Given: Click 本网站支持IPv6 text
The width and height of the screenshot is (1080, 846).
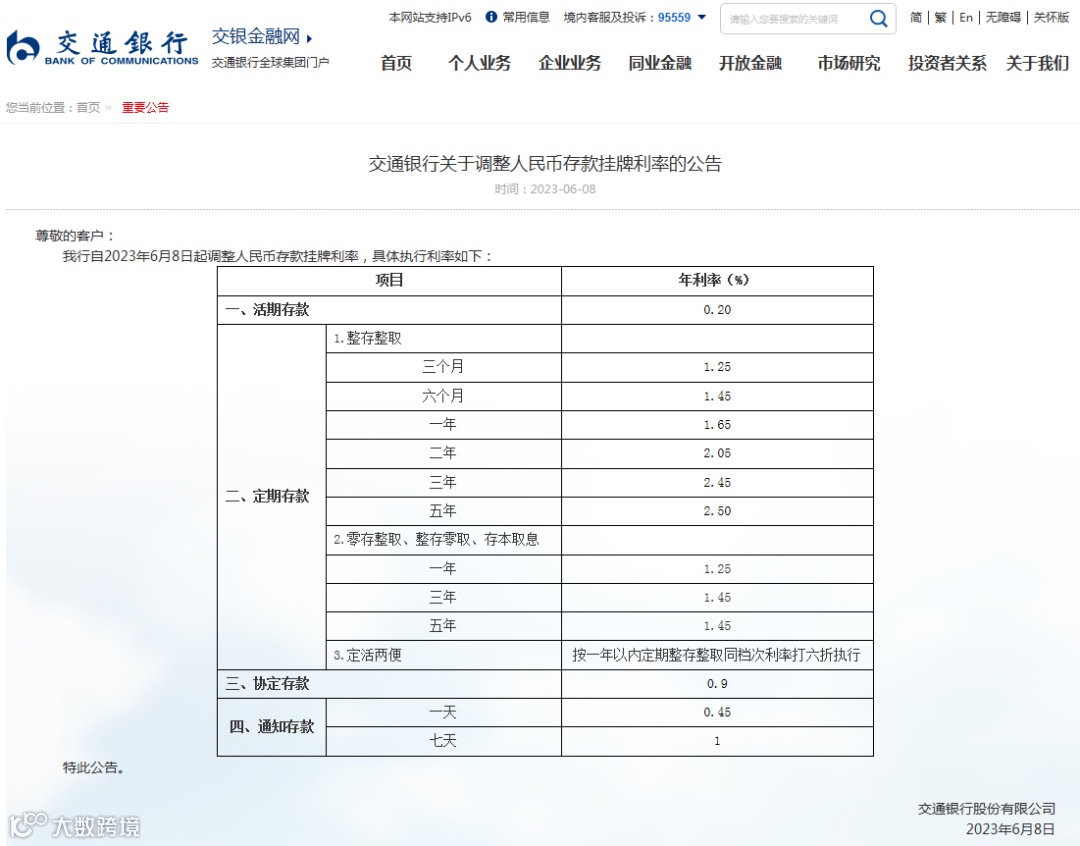Looking at the screenshot, I should point(430,17).
